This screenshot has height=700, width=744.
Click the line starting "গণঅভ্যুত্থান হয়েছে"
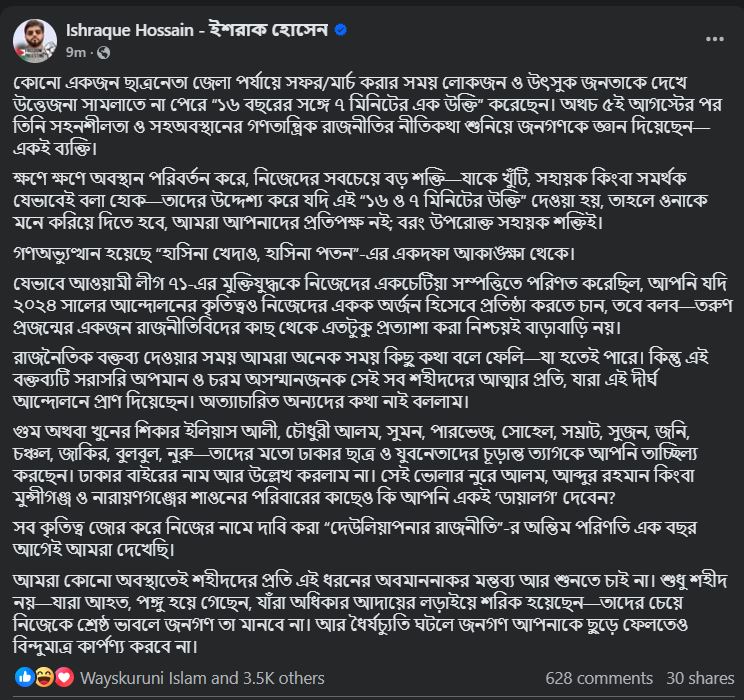pyautogui.click(x=294, y=253)
